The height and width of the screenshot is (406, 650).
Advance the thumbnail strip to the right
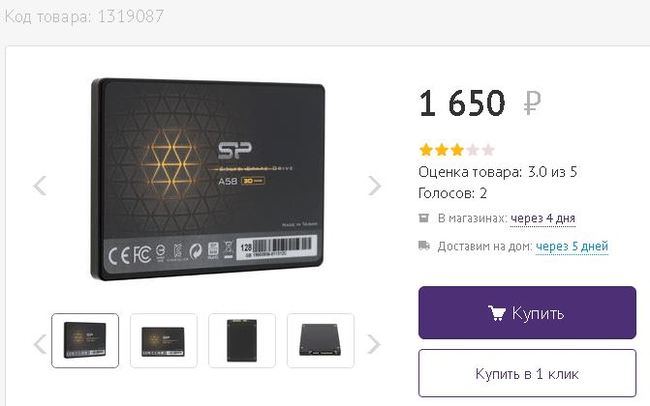click(x=374, y=344)
